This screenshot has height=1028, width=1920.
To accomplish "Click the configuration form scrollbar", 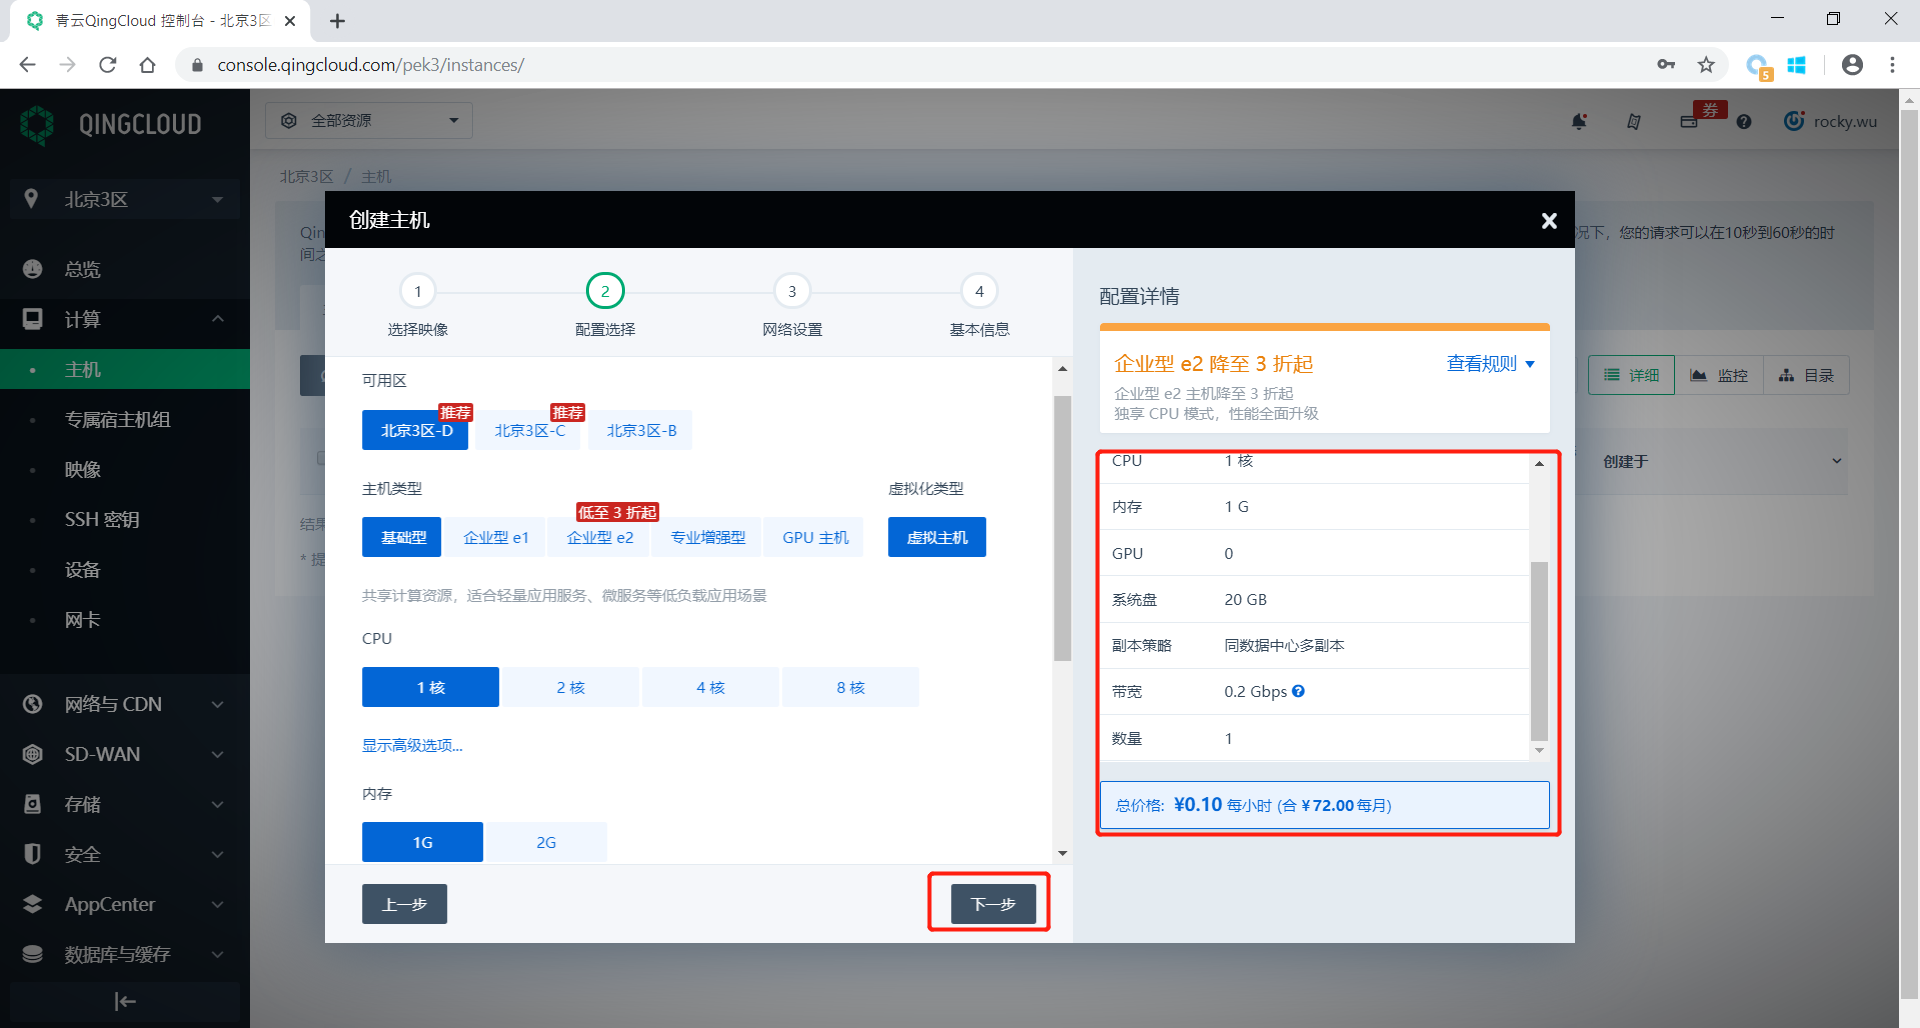I will (1062, 528).
